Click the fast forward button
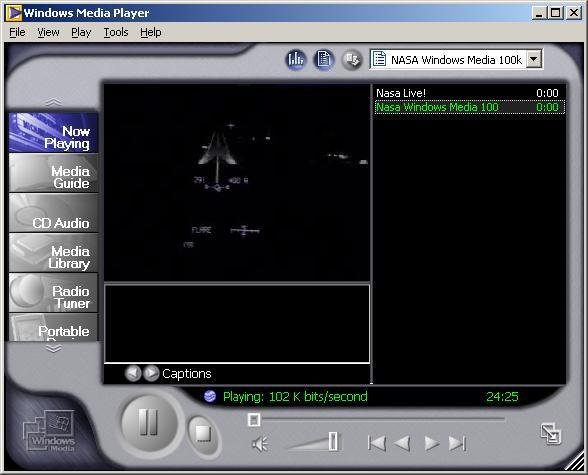 pyautogui.click(x=432, y=444)
